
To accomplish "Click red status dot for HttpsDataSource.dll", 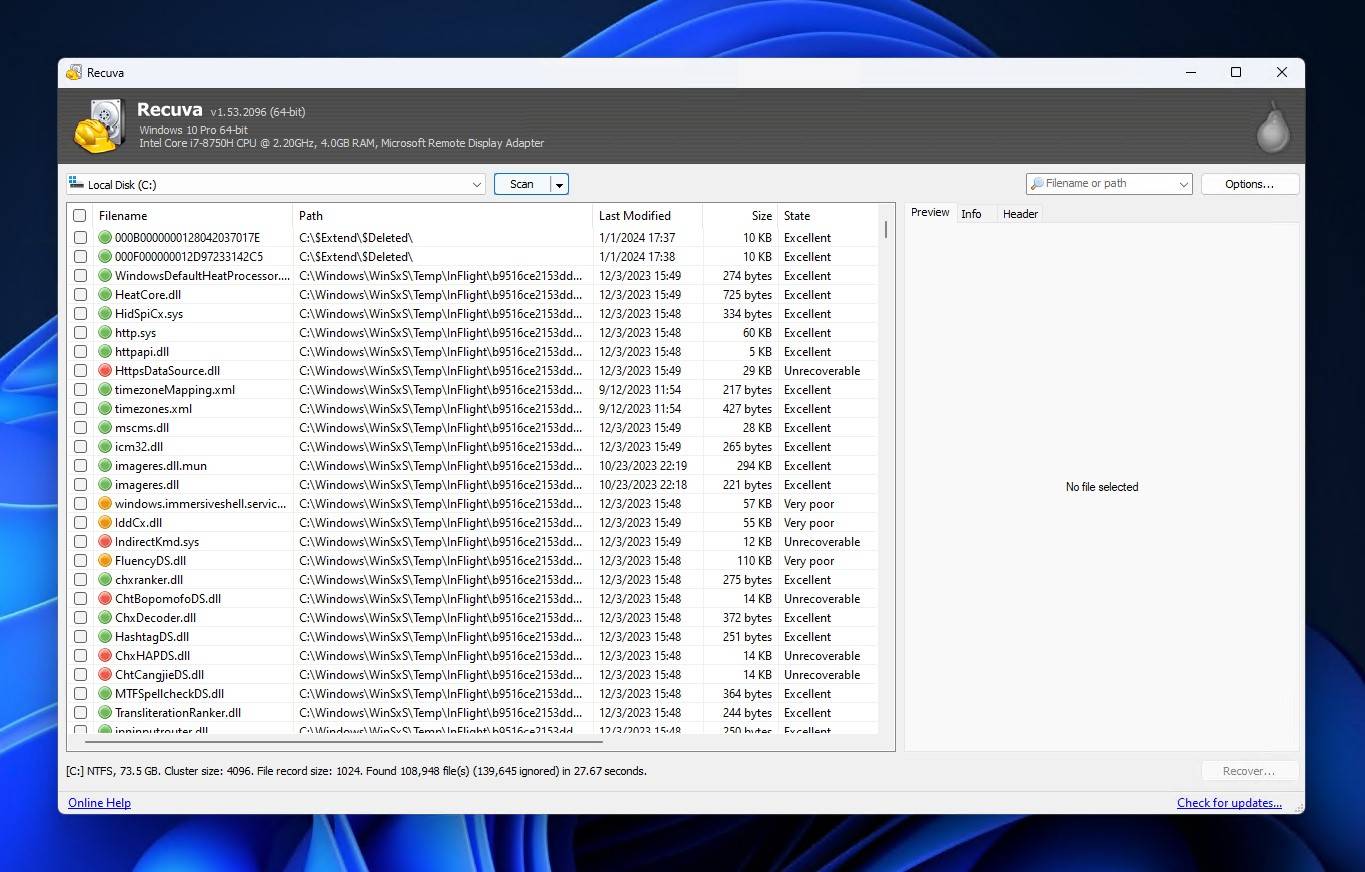I will click(105, 371).
